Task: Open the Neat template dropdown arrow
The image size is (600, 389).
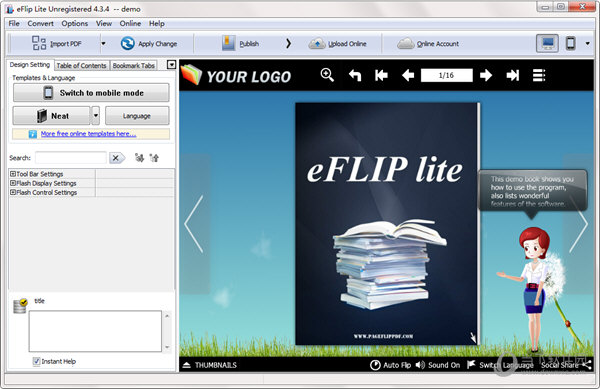Action: [96, 116]
